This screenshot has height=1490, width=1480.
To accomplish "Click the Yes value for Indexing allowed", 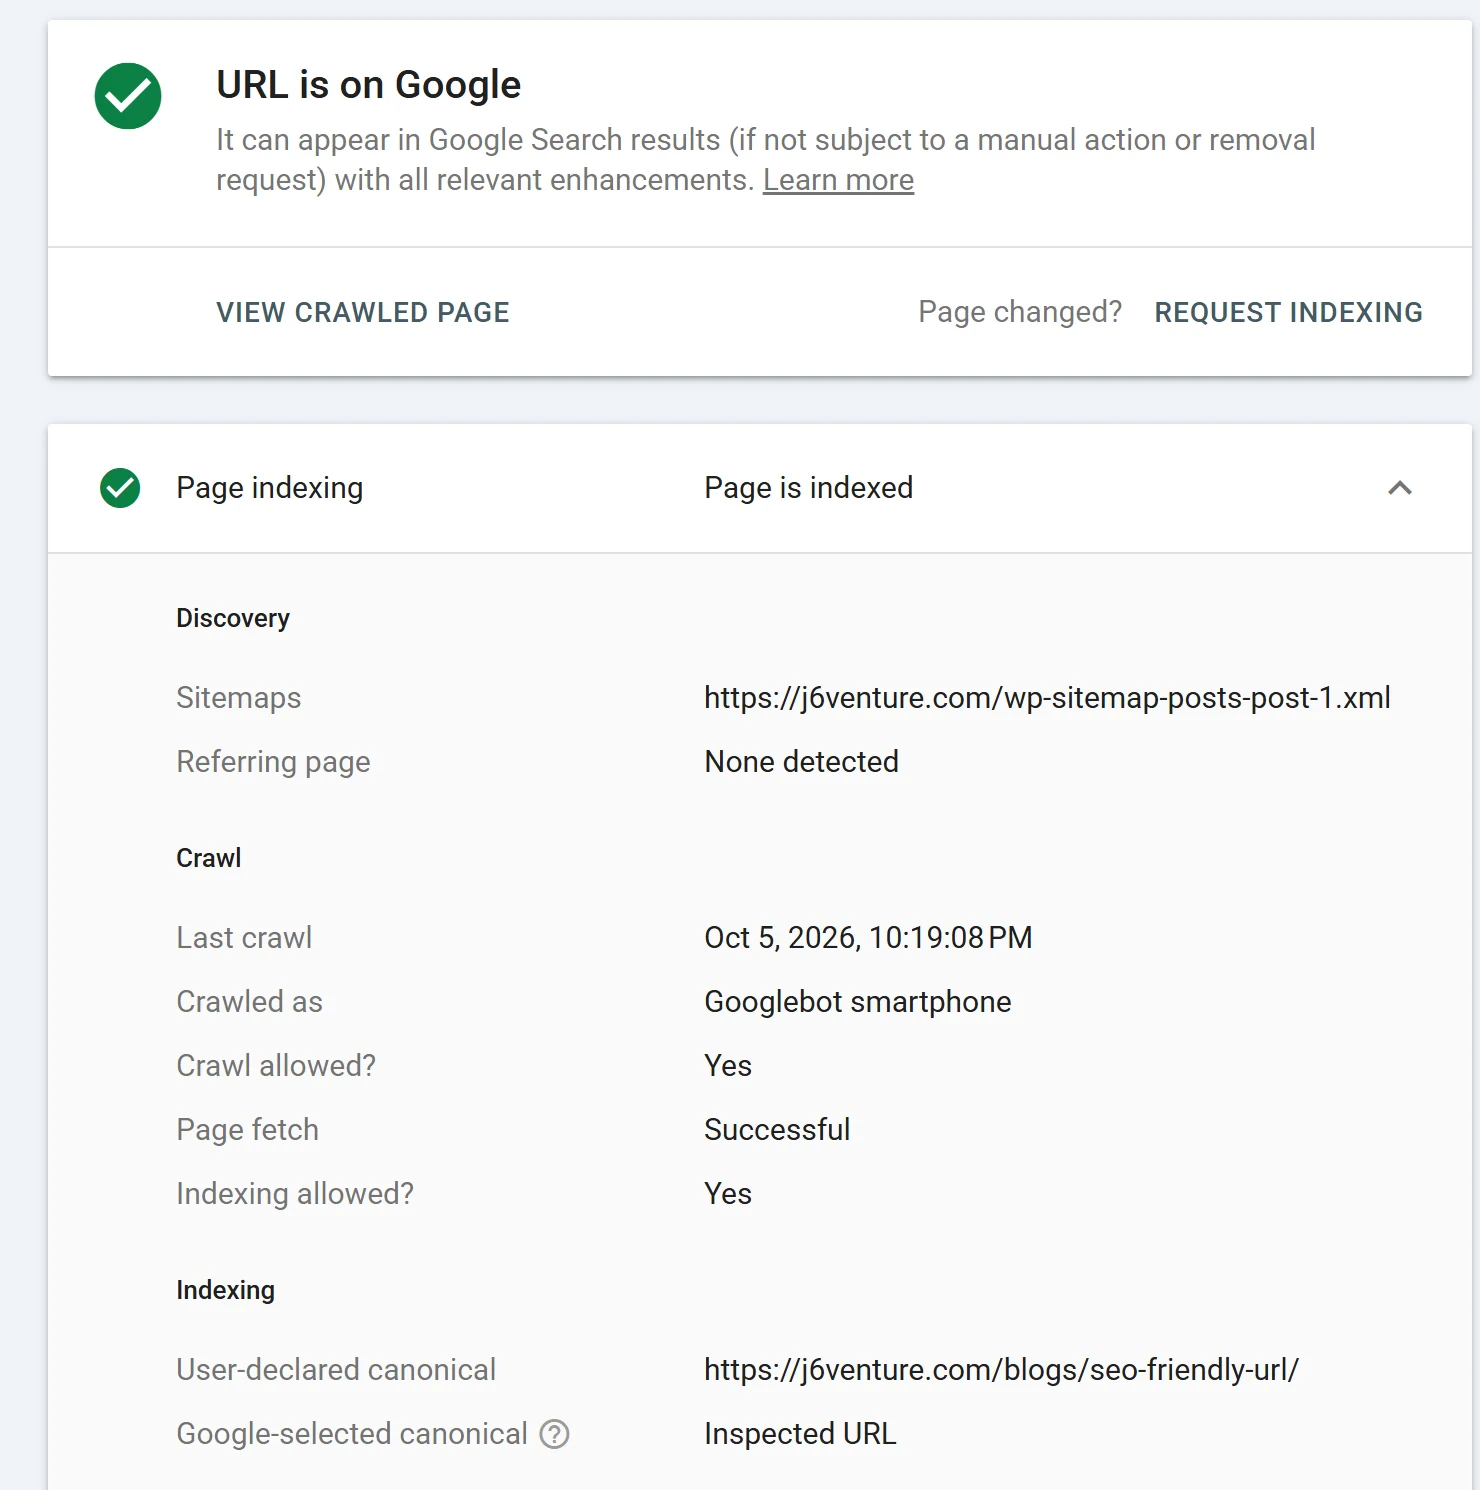I will [727, 1194].
